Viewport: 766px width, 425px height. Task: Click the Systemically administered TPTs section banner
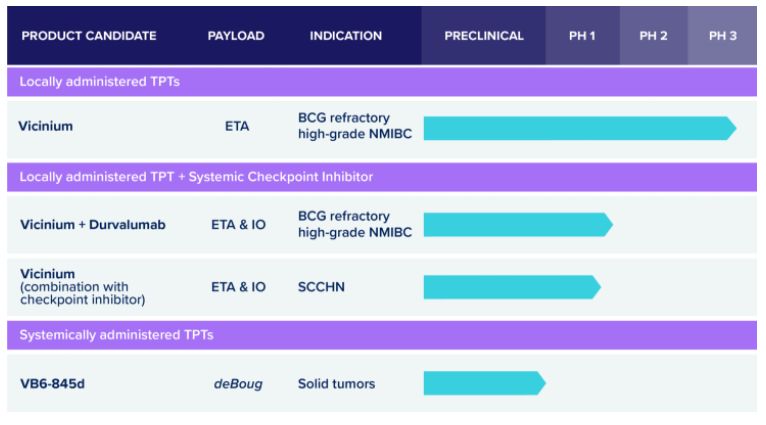pos(382,335)
